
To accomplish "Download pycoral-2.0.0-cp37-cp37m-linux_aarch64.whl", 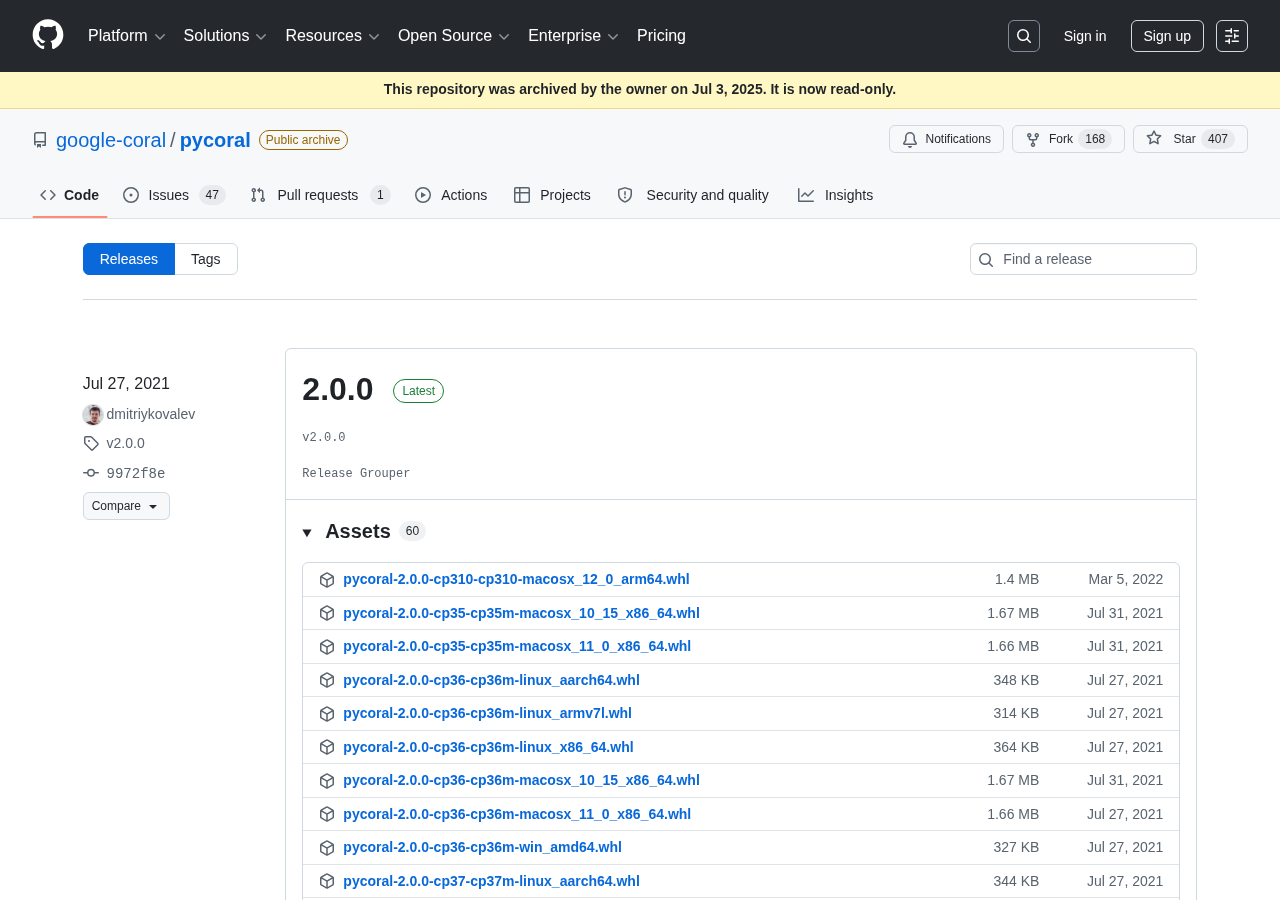I will 491,881.
